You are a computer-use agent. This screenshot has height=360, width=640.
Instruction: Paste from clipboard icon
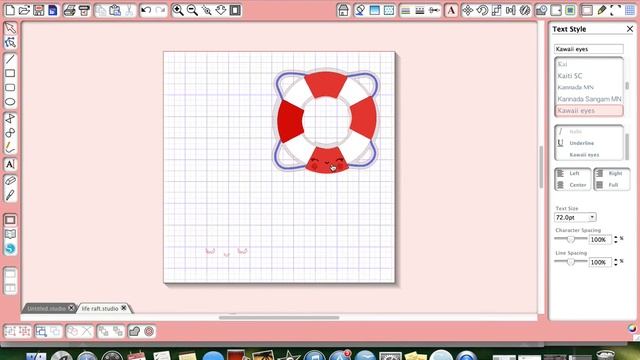[x=115, y=10]
